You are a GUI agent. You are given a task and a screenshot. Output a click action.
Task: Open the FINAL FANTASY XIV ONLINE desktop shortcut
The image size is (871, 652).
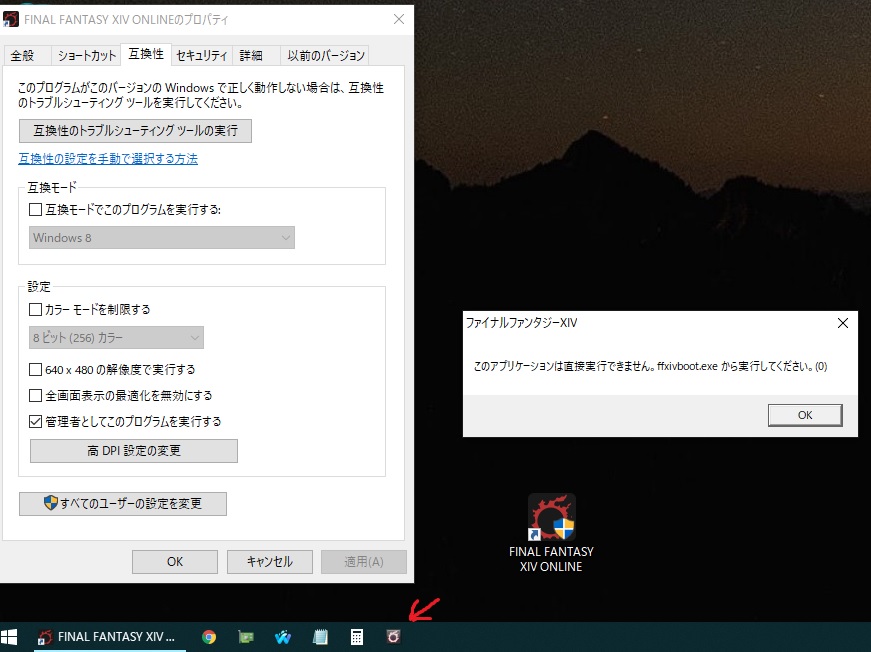click(551, 533)
